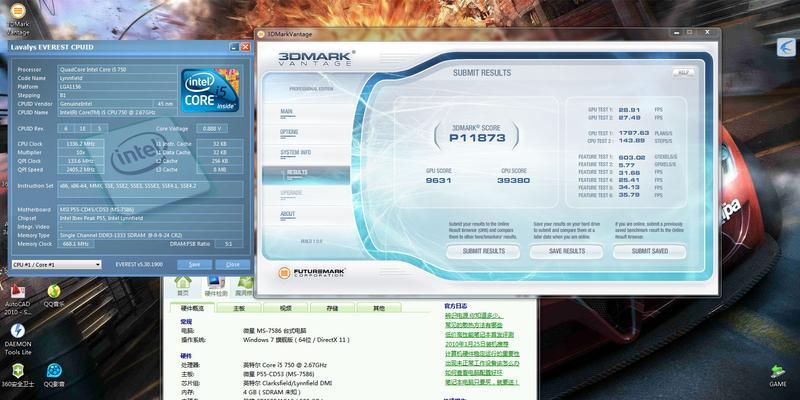
Task: Click the SUBMIT RESULTS button
Action: [483, 251]
